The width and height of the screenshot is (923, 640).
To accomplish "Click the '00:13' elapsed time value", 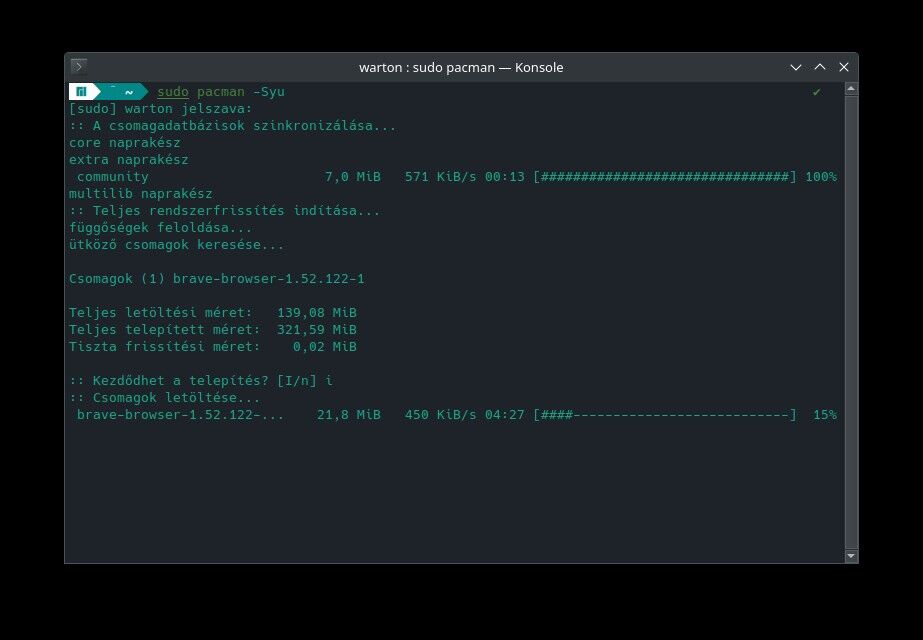I will click(x=505, y=177).
